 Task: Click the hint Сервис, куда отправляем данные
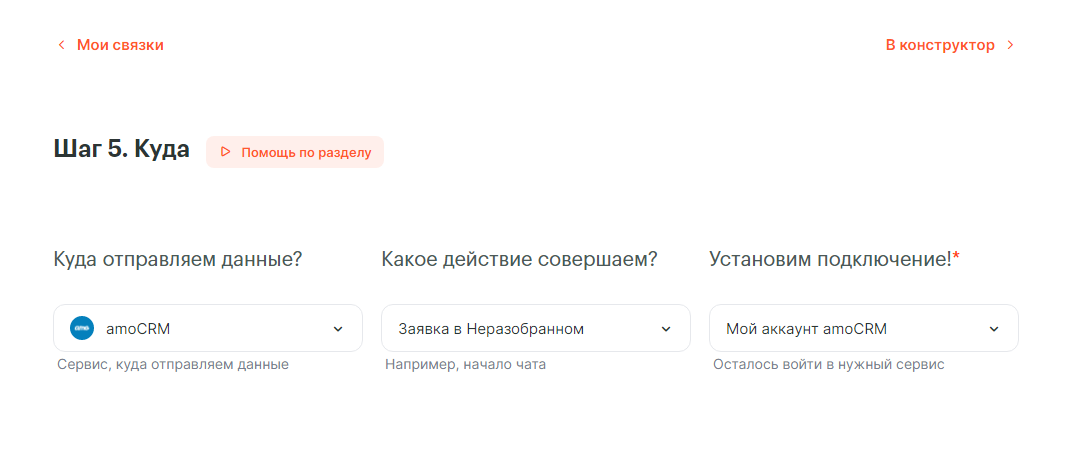(173, 365)
